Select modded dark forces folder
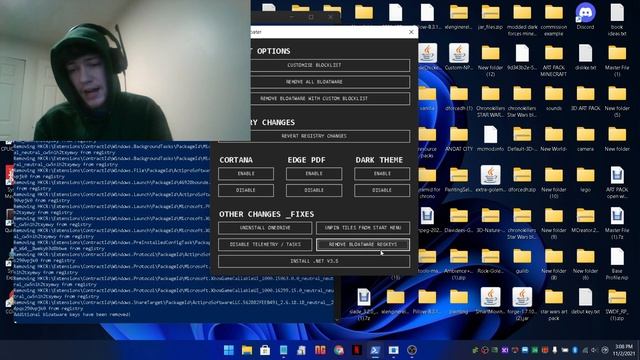Viewport: 640px width, 360px height. pyautogui.click(x=522, y=20)
